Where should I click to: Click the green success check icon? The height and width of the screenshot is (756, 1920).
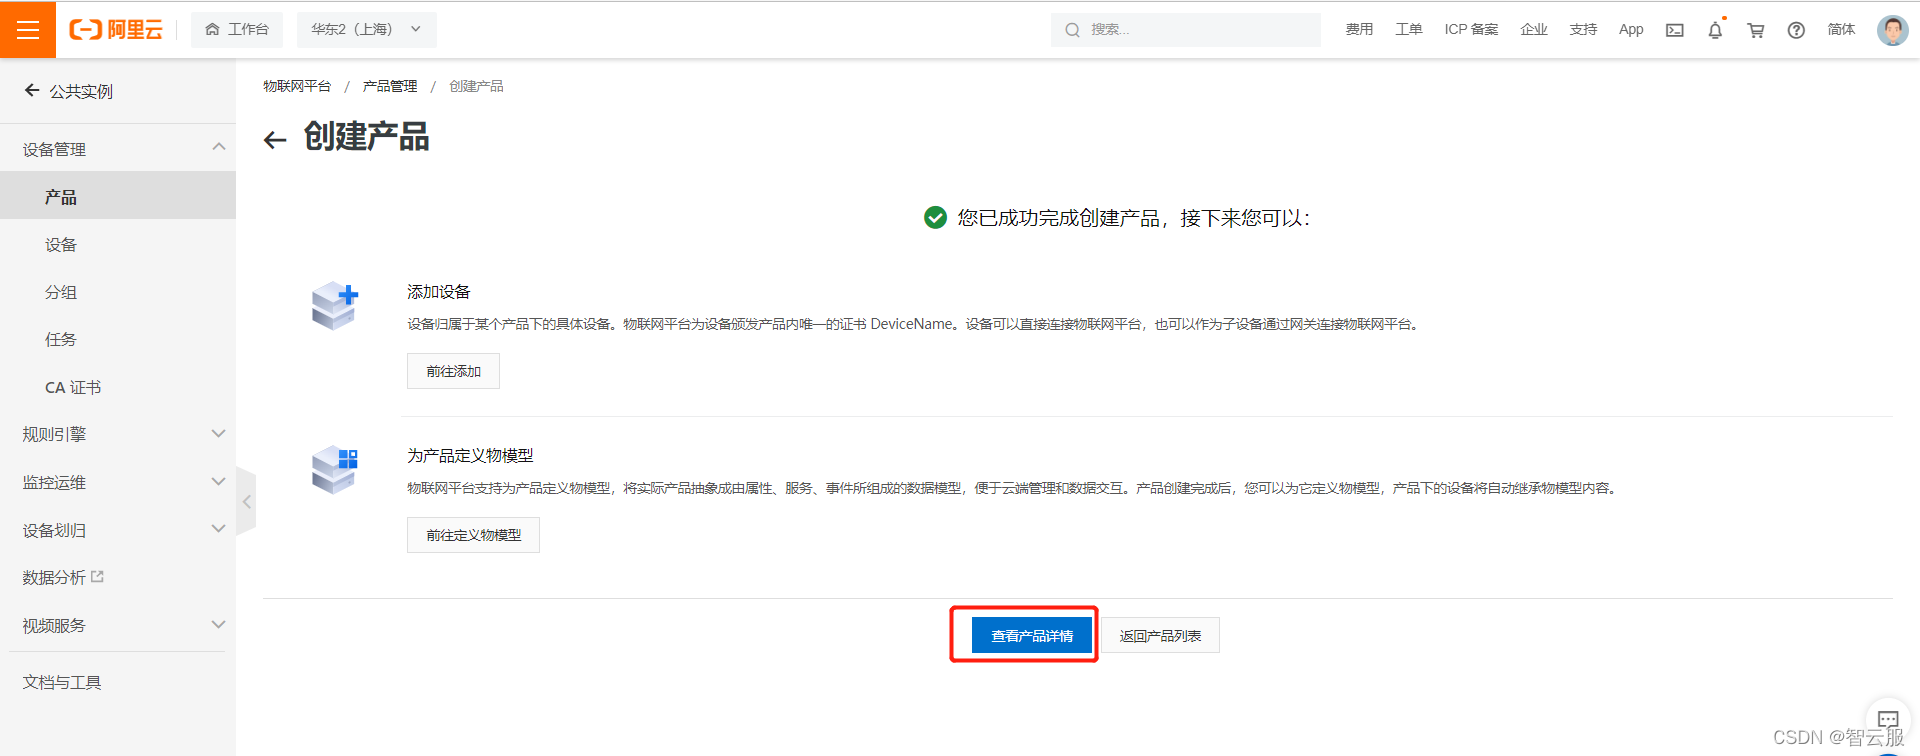tap(935, 217)
